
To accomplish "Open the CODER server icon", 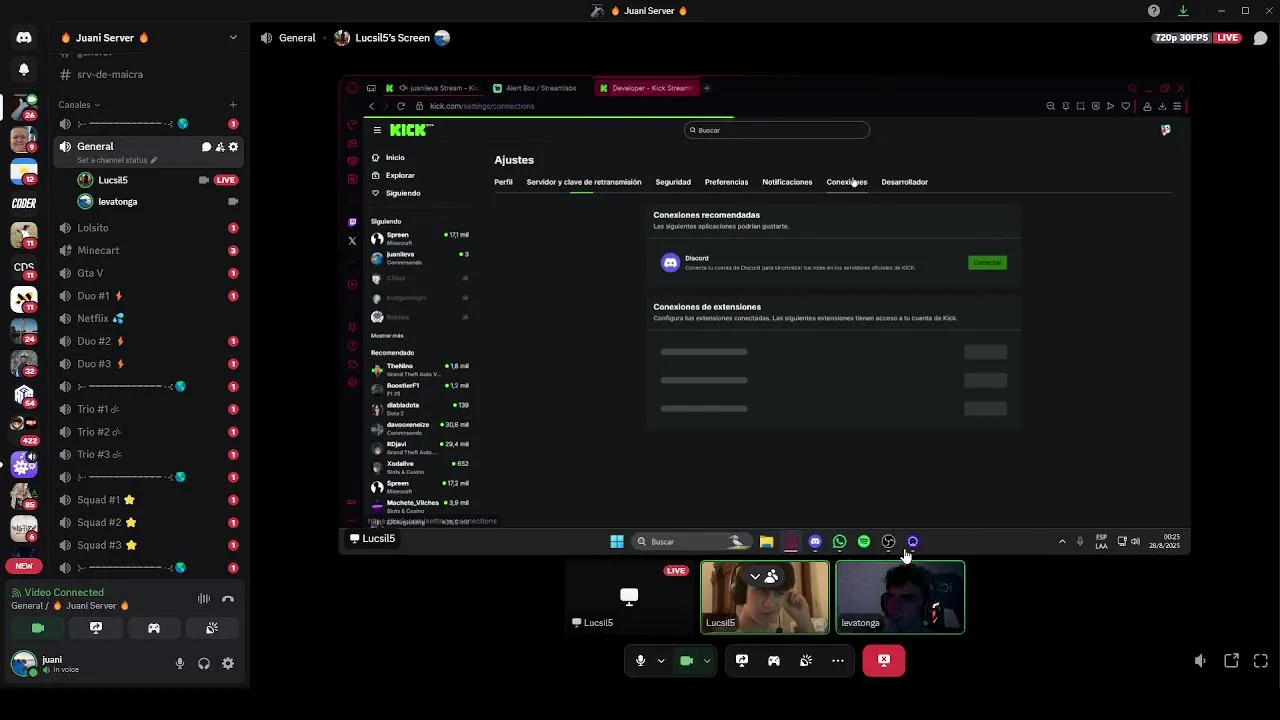I will 24,203.
